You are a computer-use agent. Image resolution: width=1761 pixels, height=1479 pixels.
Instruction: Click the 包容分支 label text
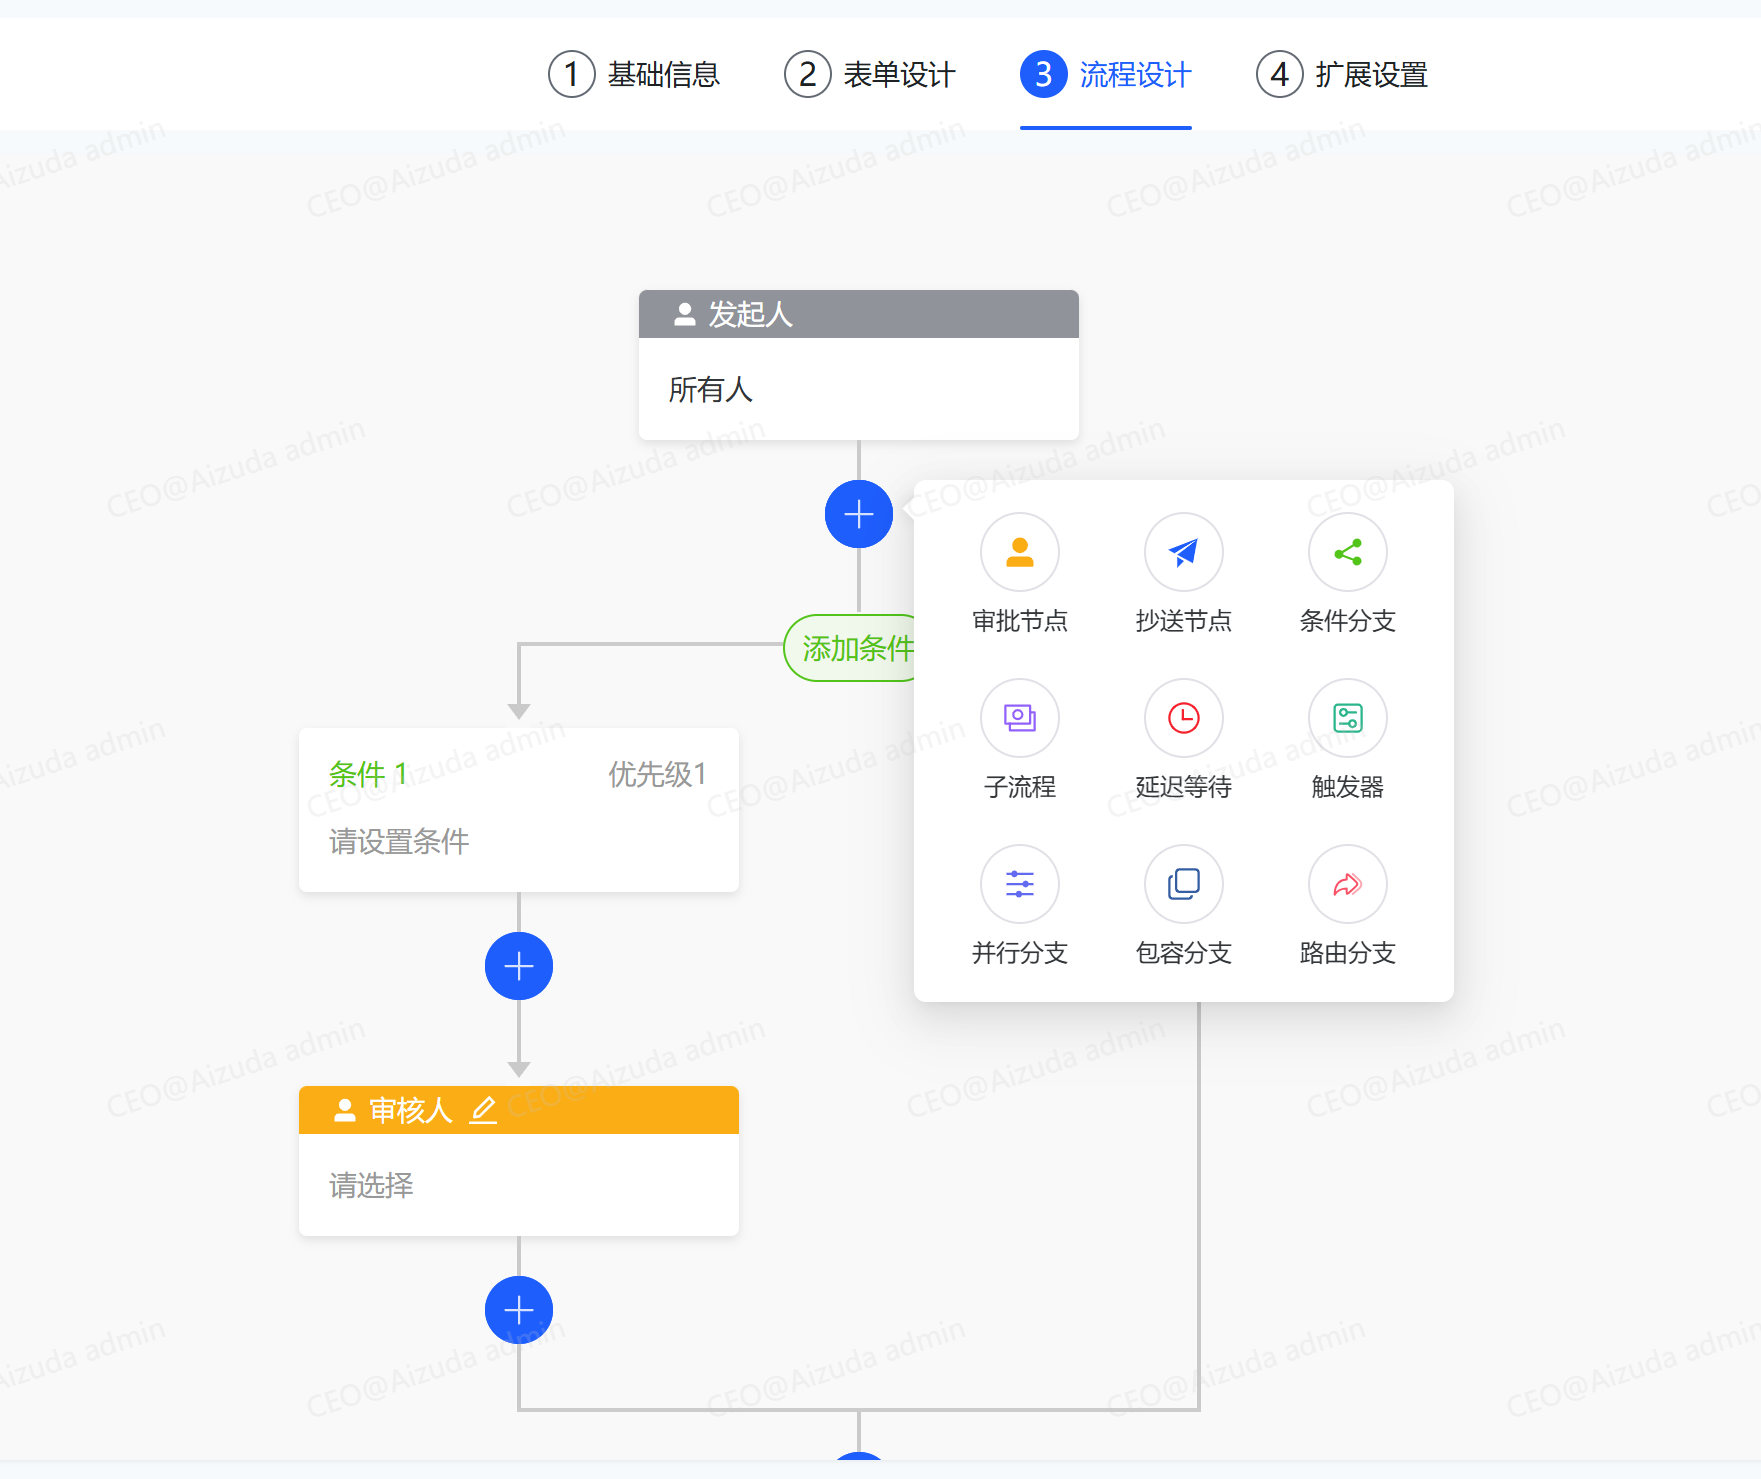(1183, 953)
